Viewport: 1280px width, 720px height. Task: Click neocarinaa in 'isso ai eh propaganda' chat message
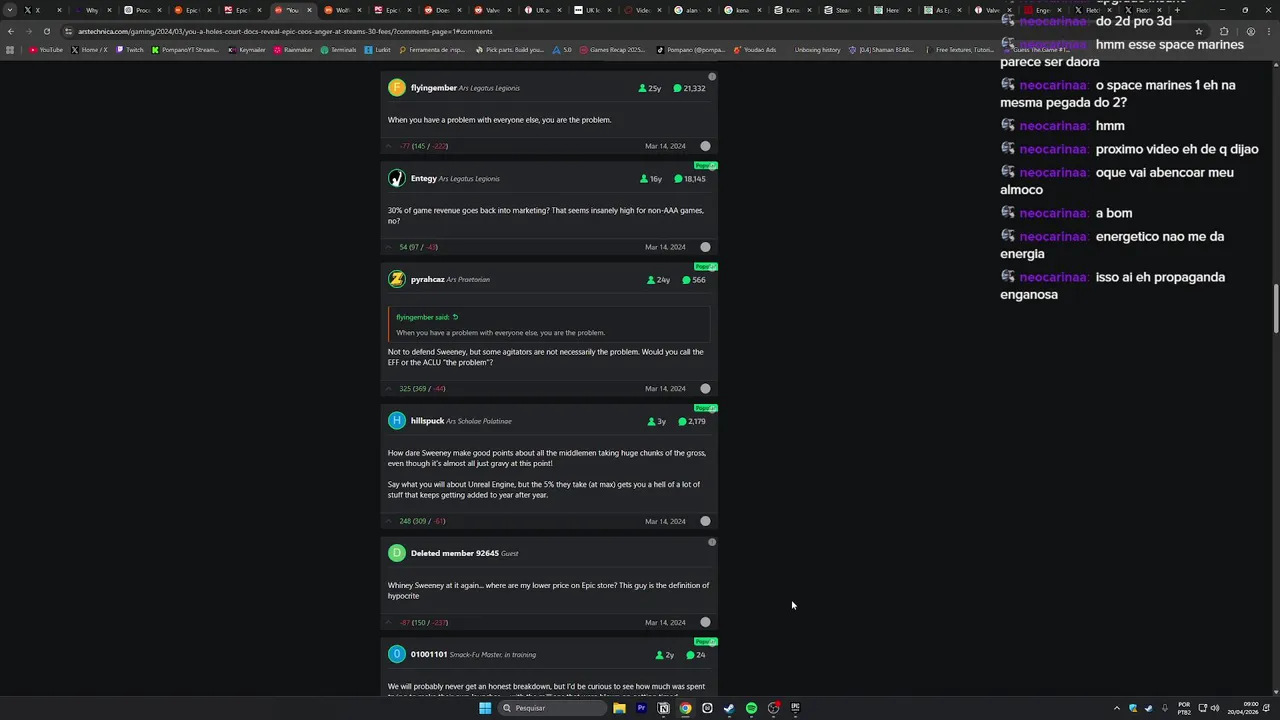1054,277
